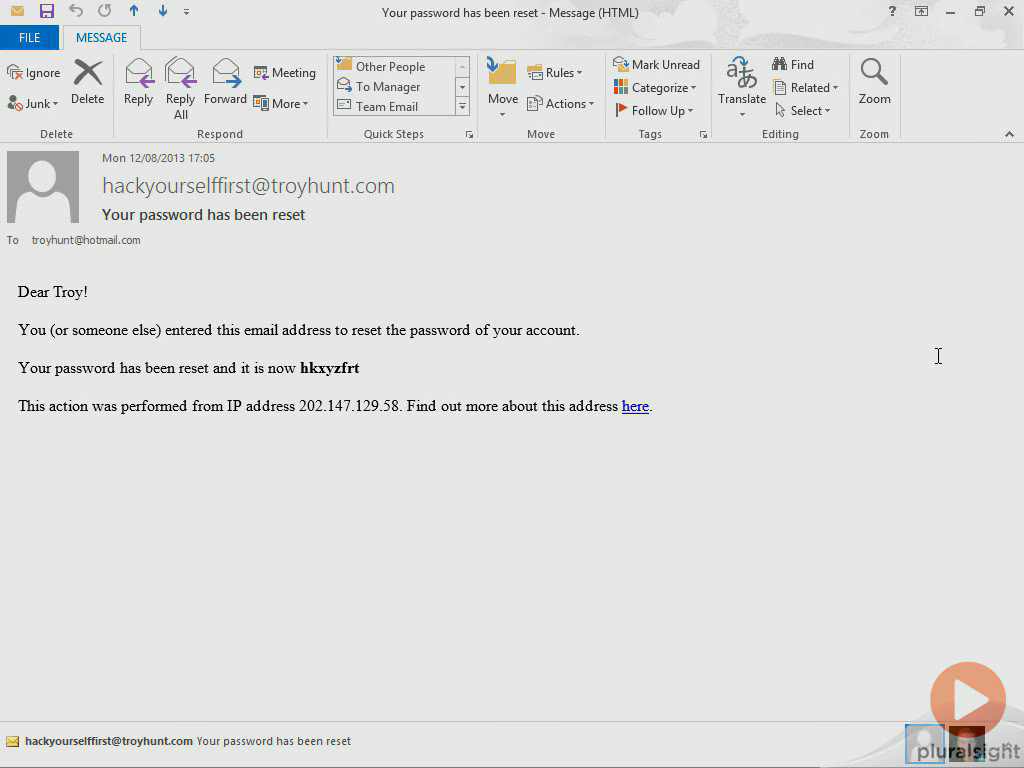
Task: Open the Tags dialog launcher
Action: (x=703, y=135)
